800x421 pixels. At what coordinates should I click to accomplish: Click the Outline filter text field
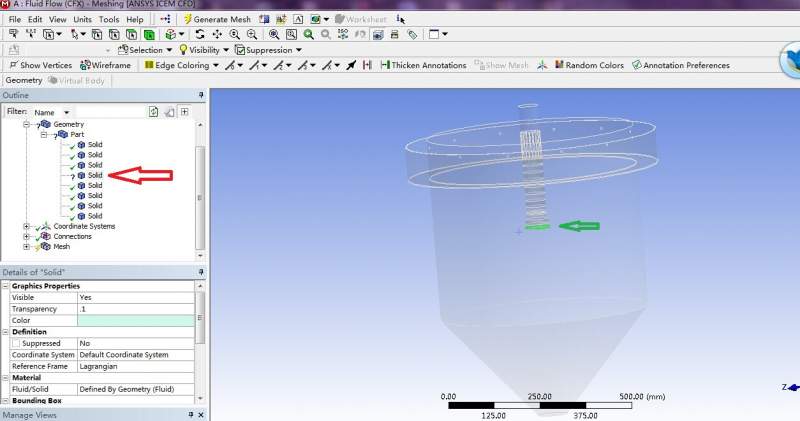tap(109, 112)
